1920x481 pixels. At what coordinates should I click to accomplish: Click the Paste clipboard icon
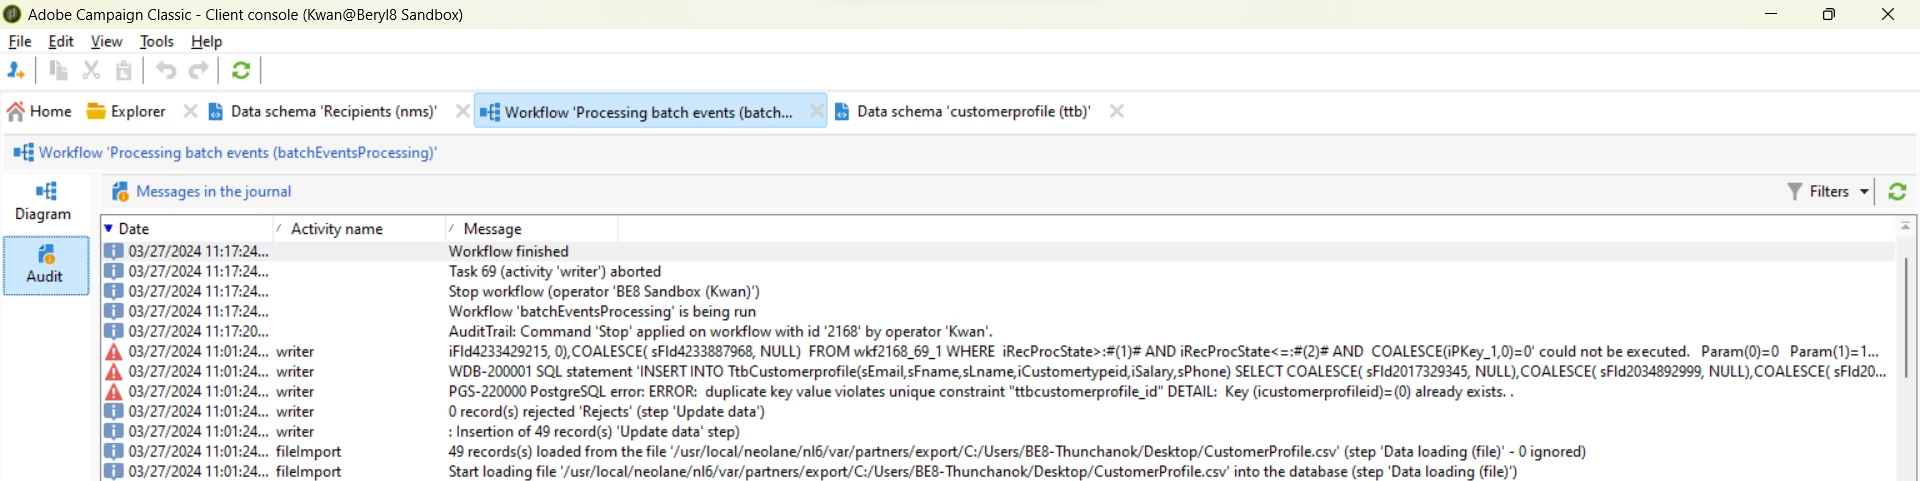pos(124,70)
